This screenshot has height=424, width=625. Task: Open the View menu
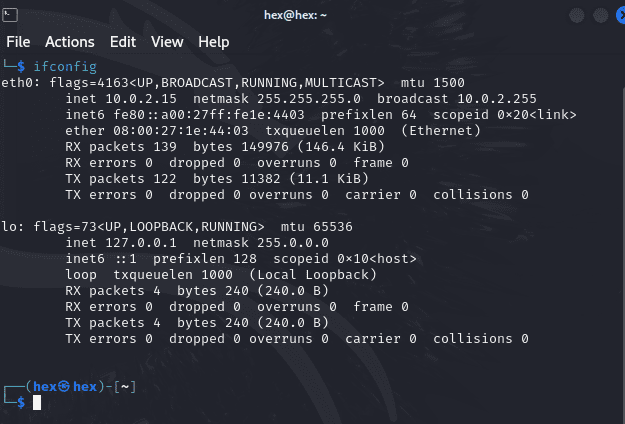(167, 42)
